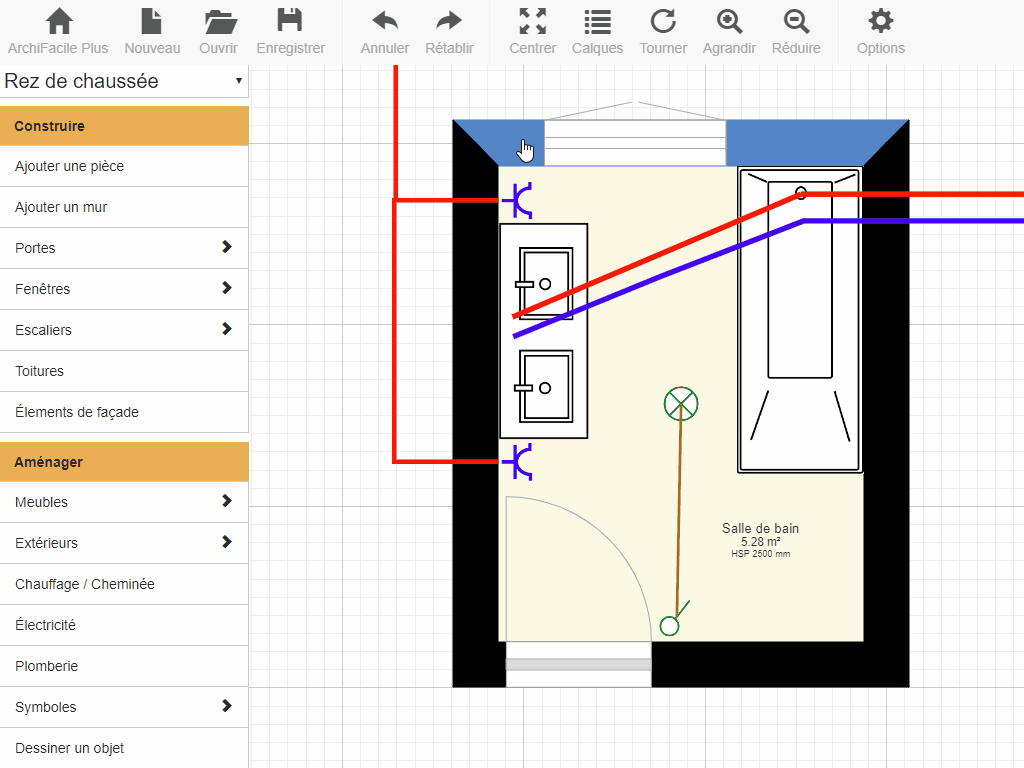Select the green ceiling light symbol

[x=681, y=404]
